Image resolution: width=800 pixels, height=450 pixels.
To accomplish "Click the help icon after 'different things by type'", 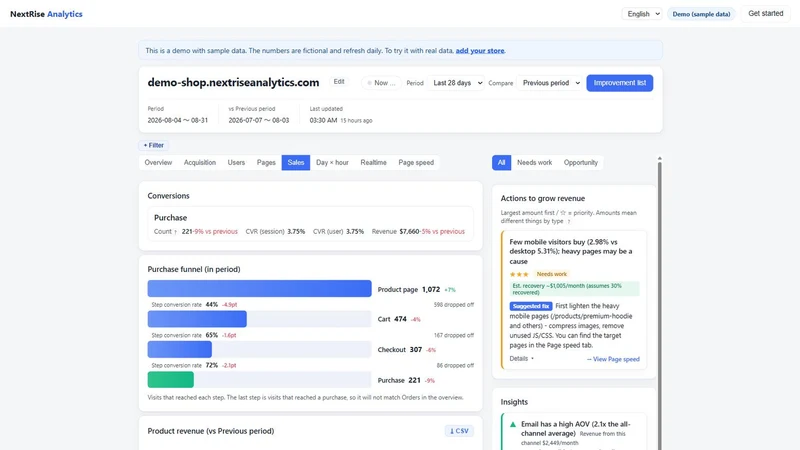I will [x=568, y=221].
